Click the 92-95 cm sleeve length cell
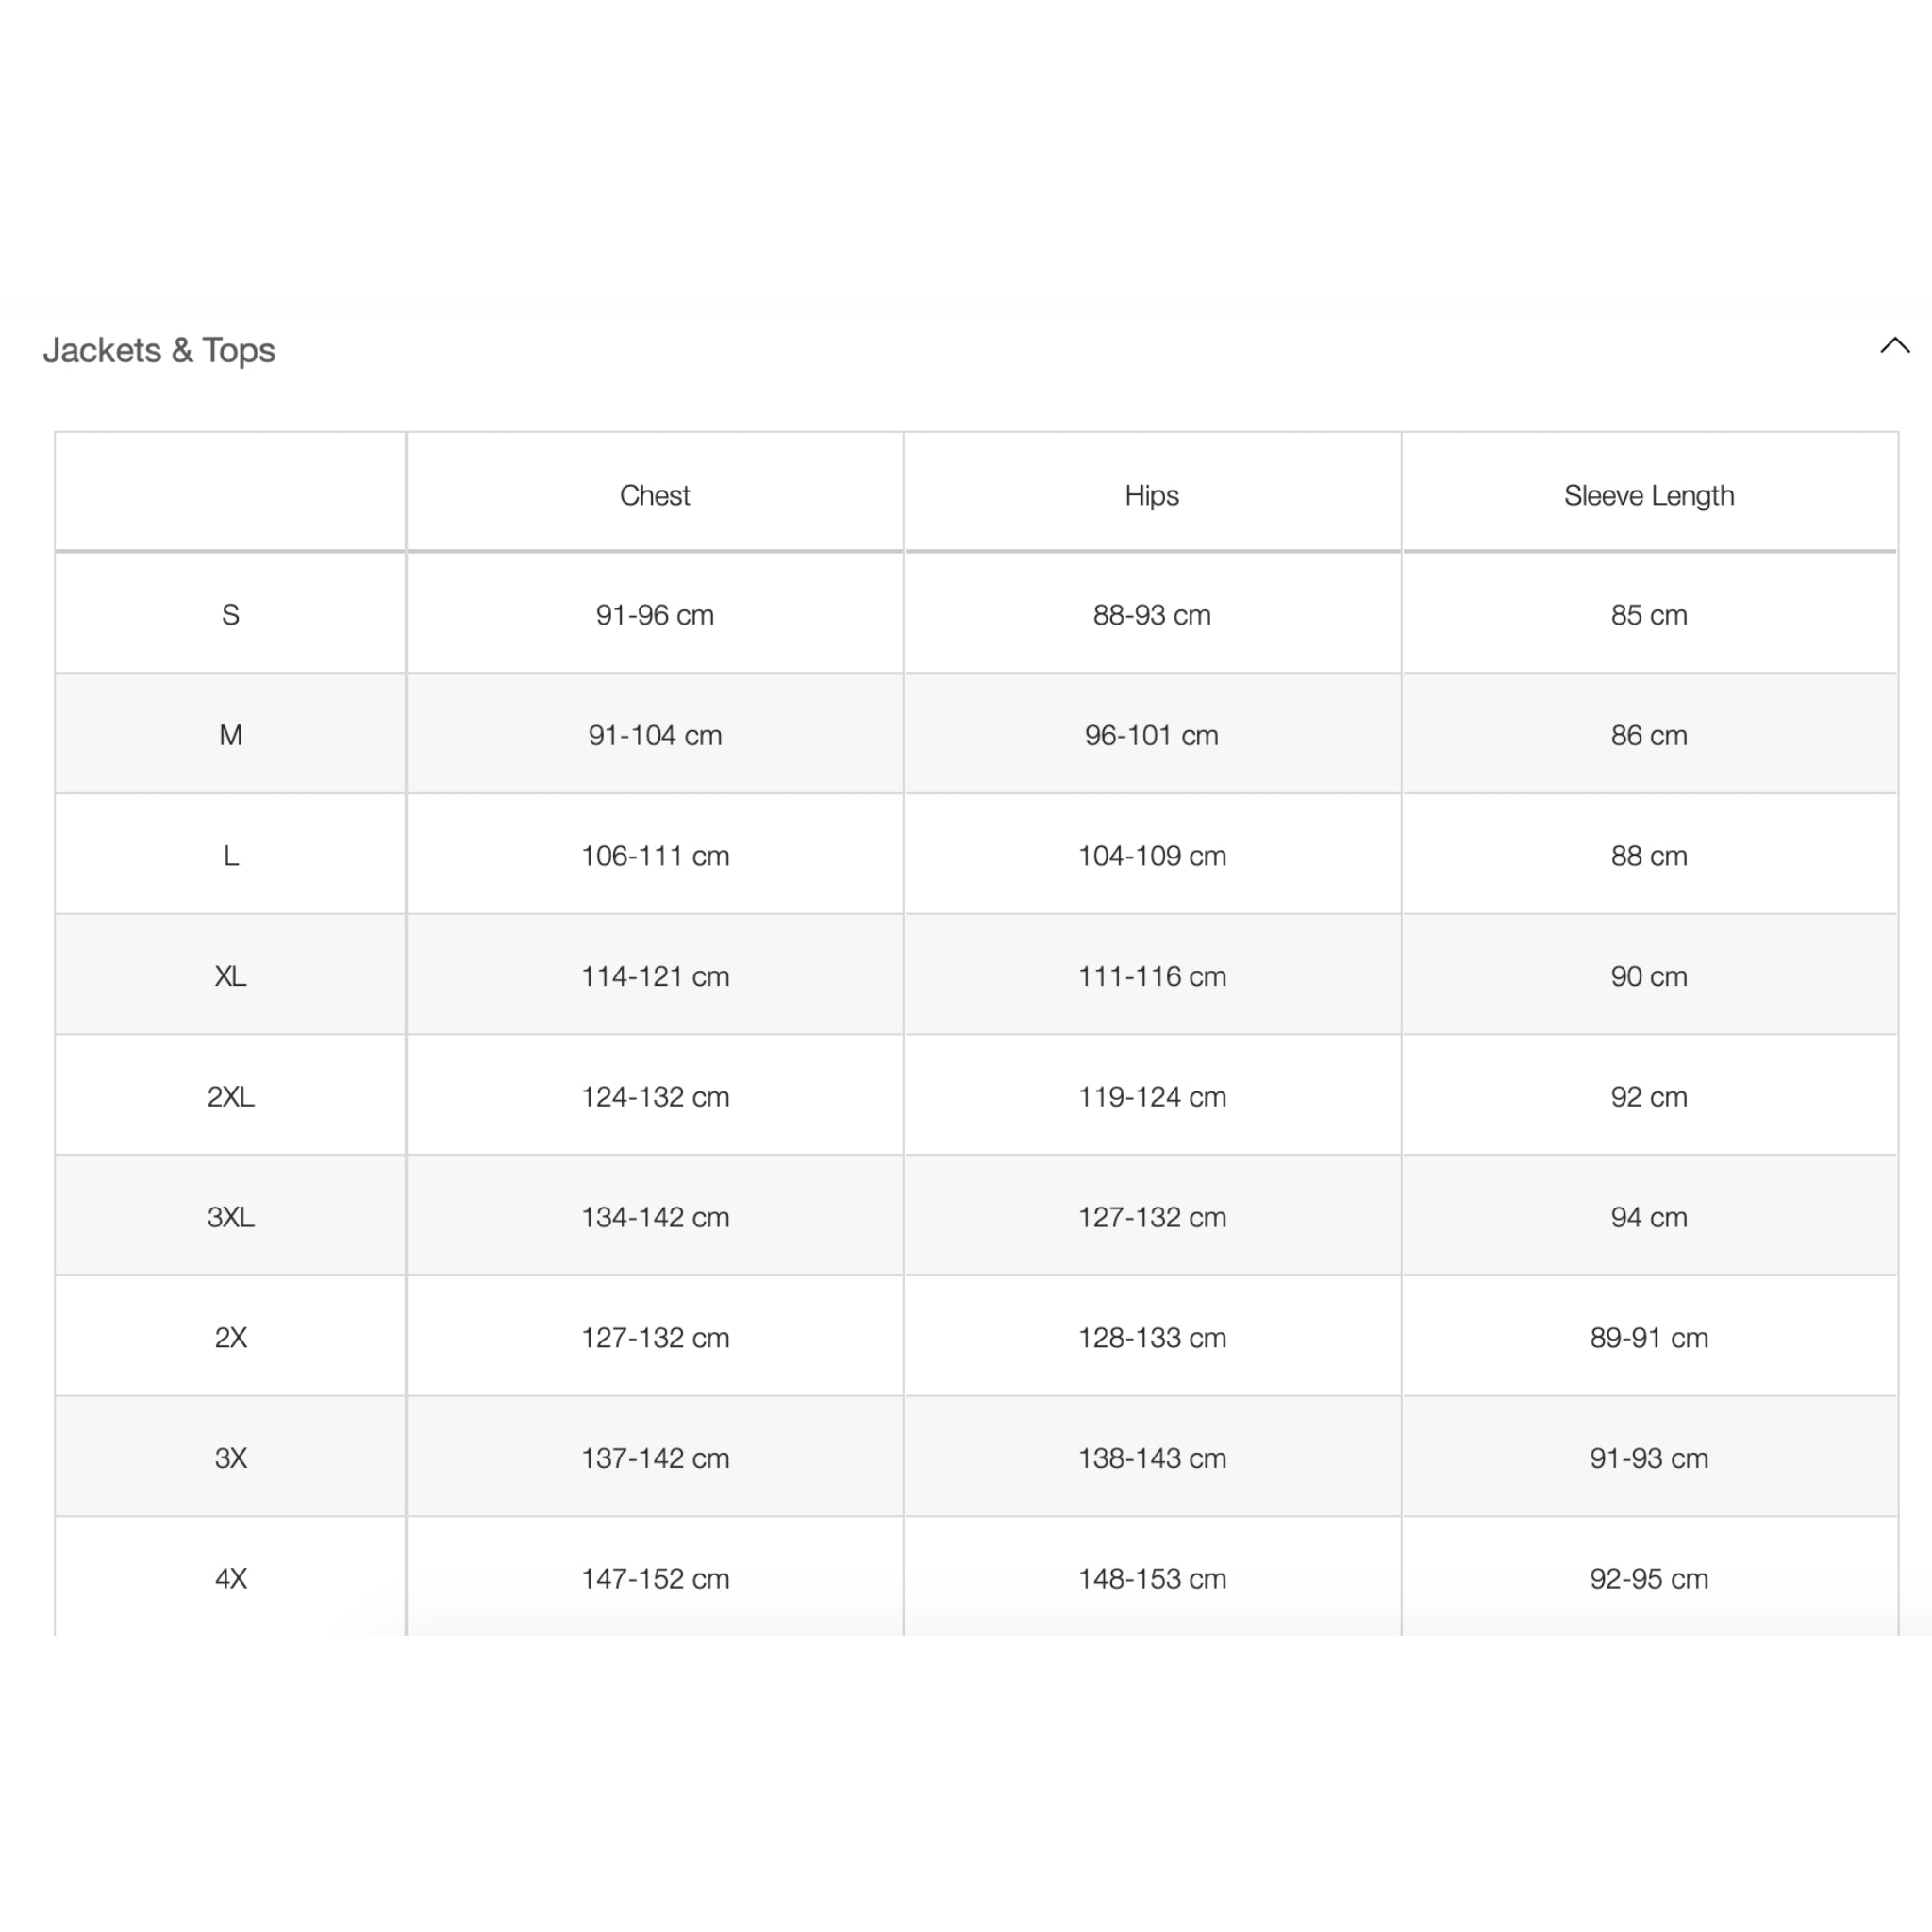This screenshot has width=1932, height=1932. coord(1649,1579)
